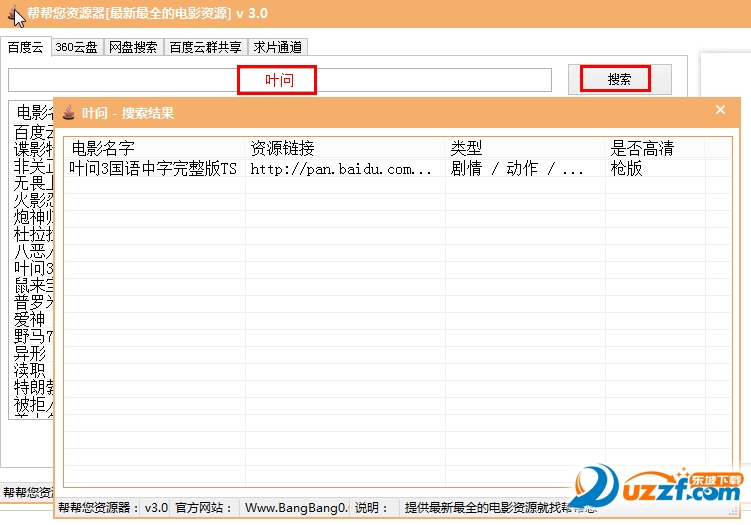Viewport: 751px width, 525px height.
Task: Click the 是否高清 column header
Action: (655, 148)
